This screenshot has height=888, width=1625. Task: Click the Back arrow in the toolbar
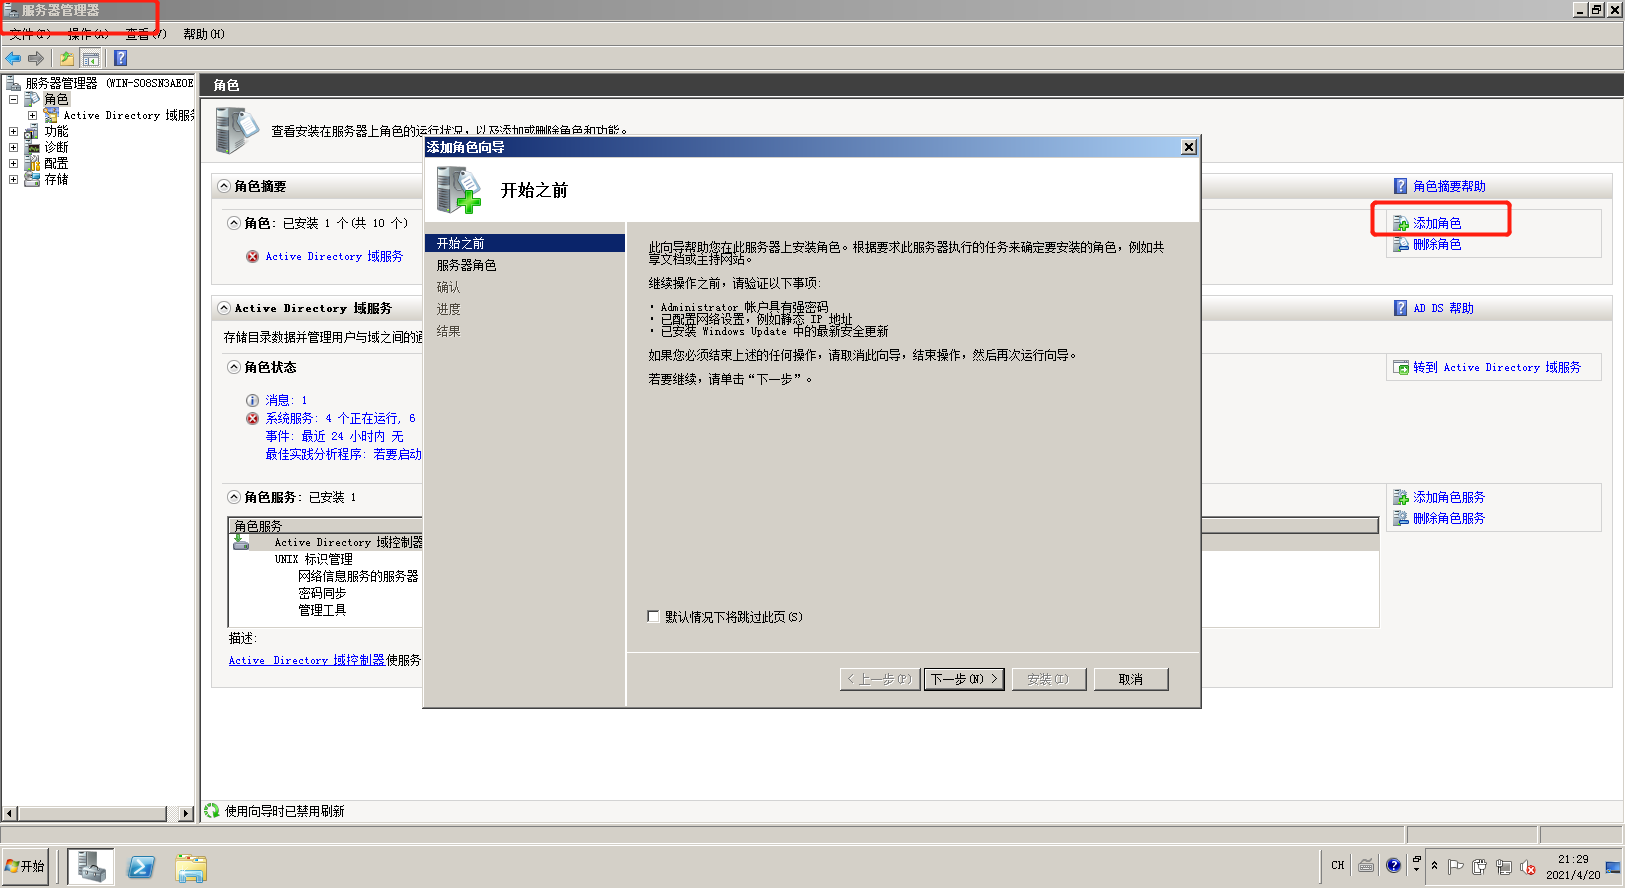[x=13, y=58]
